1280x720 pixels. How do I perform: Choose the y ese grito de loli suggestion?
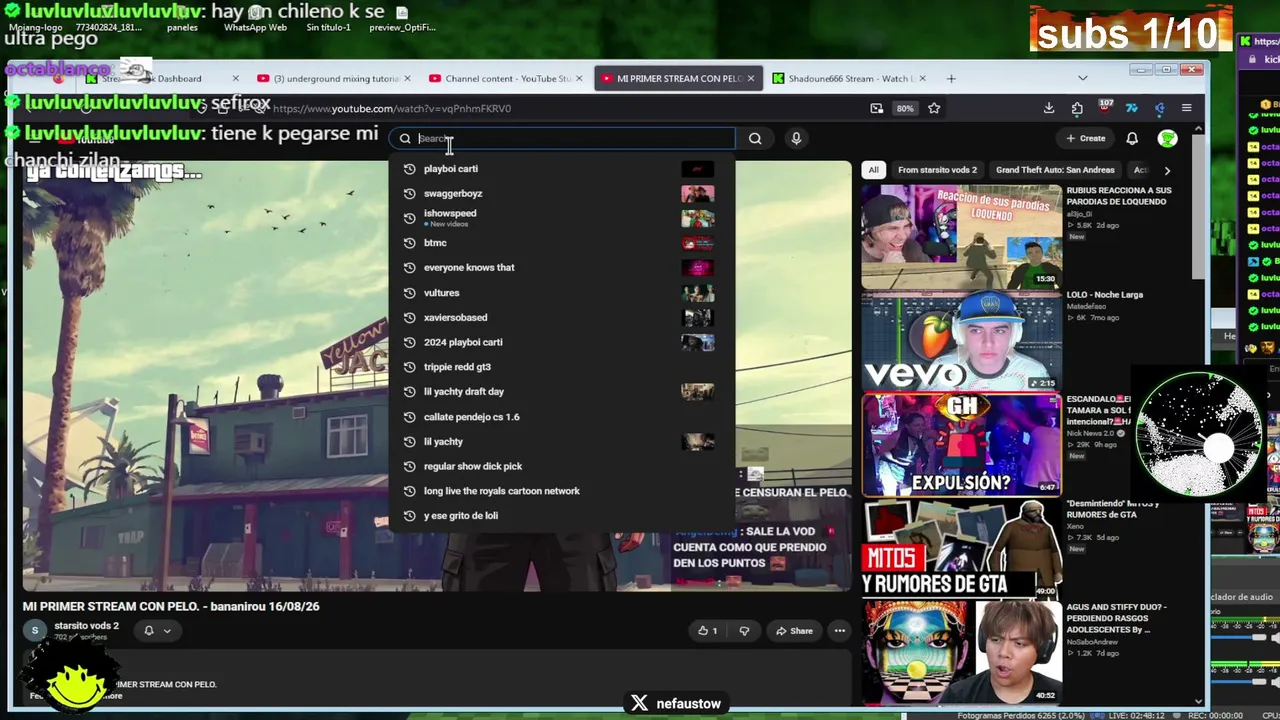click(562, 516)
